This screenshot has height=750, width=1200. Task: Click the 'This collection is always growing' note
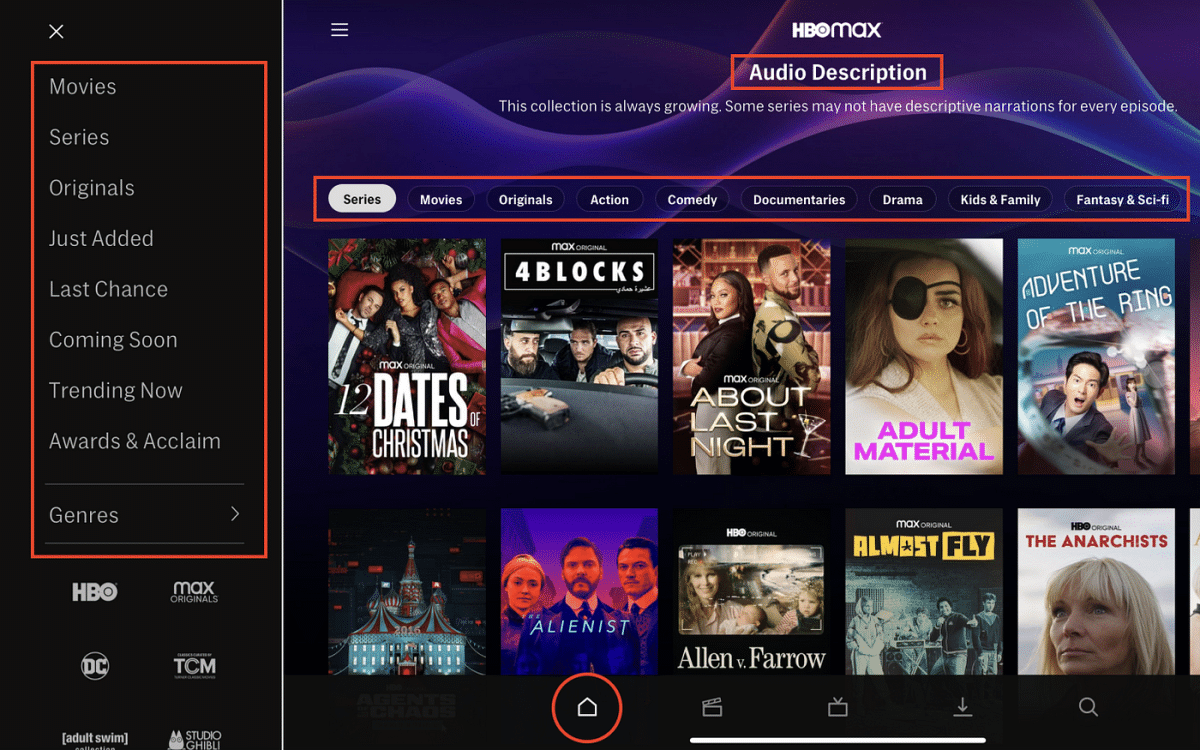838,106
